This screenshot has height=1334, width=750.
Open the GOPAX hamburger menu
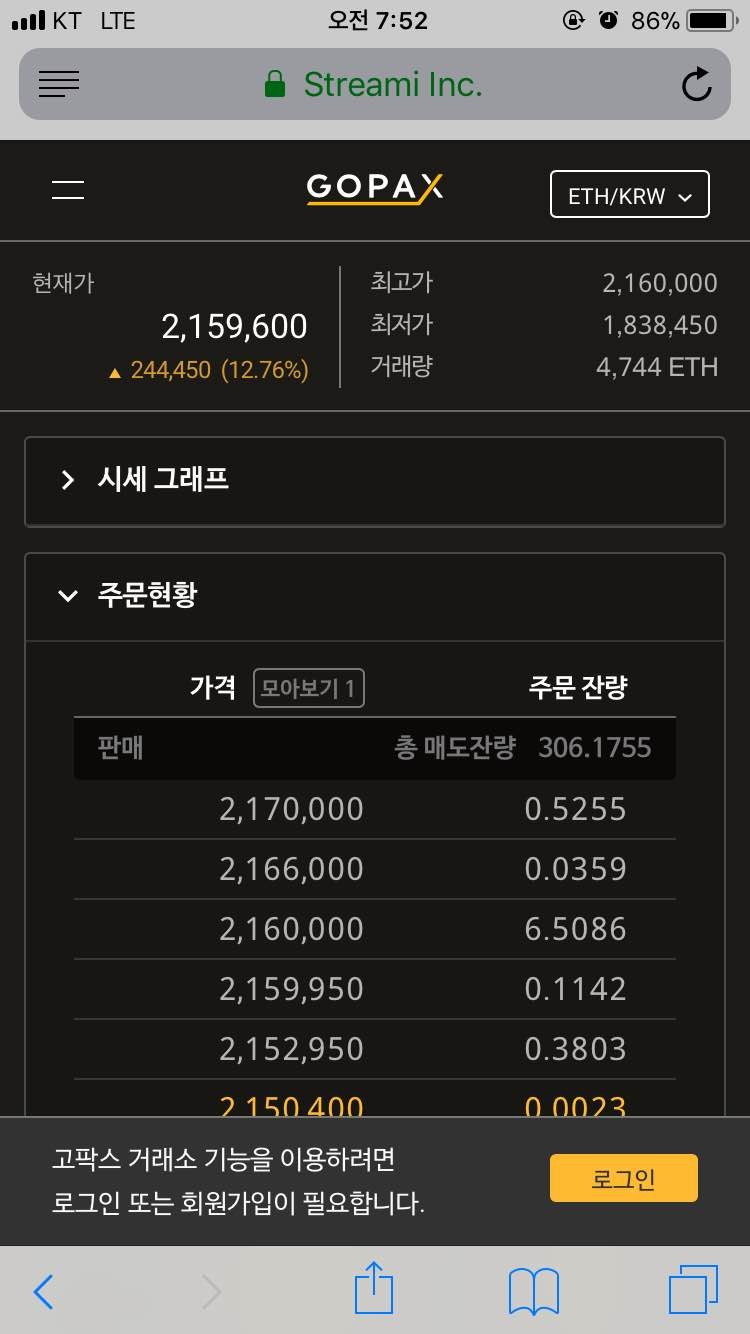tap(67, 190)
